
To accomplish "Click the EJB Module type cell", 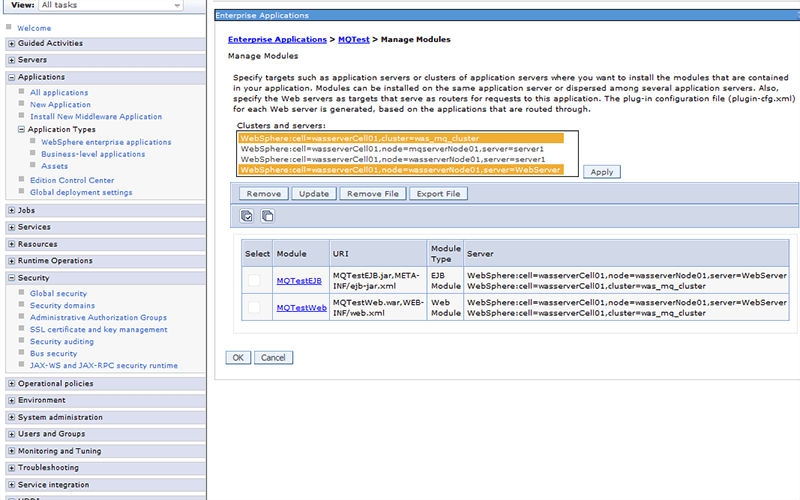I will coord(445,281).
